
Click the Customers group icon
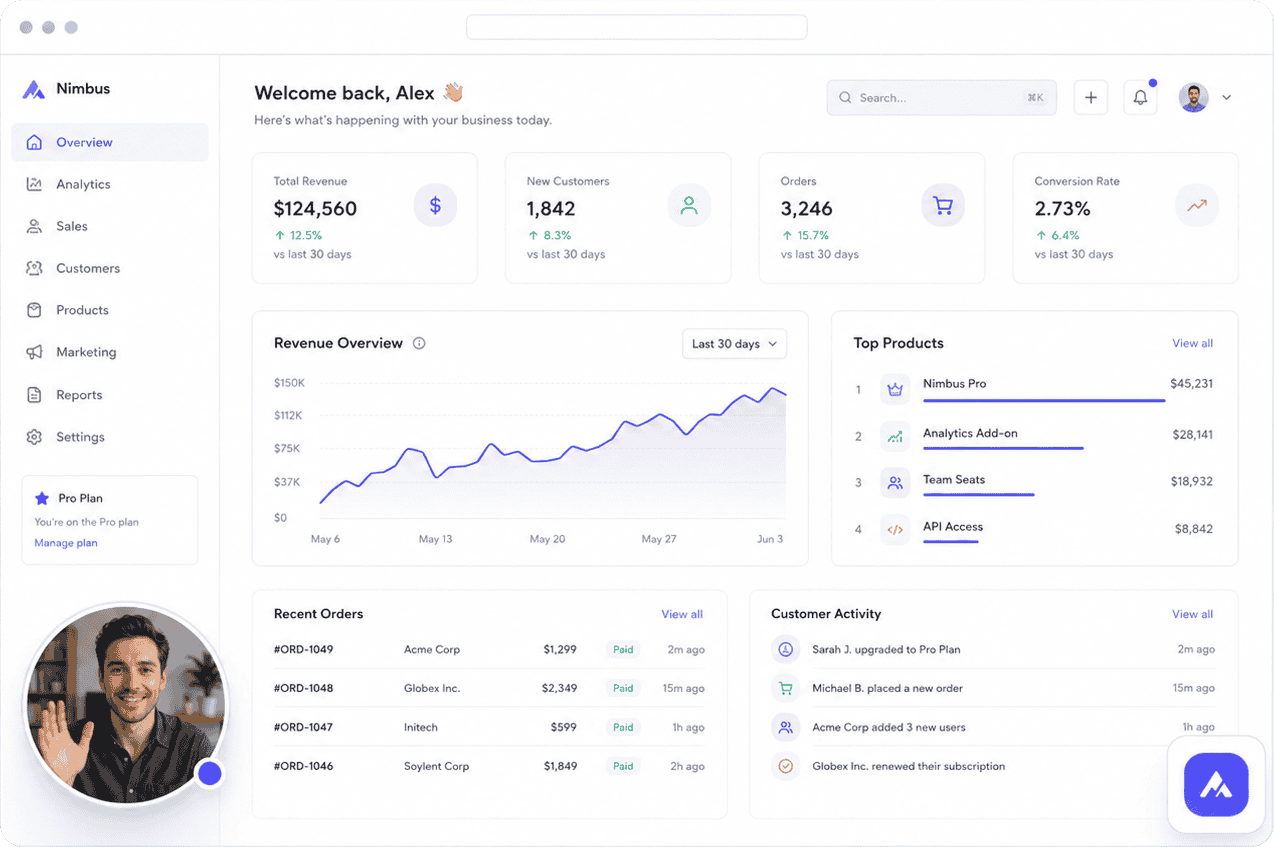pos(34,268)
